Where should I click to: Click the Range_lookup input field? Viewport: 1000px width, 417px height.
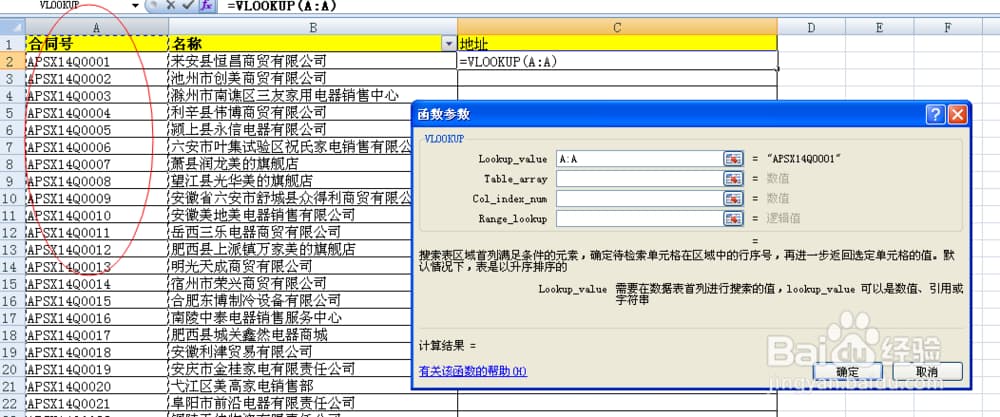[638, 219]
